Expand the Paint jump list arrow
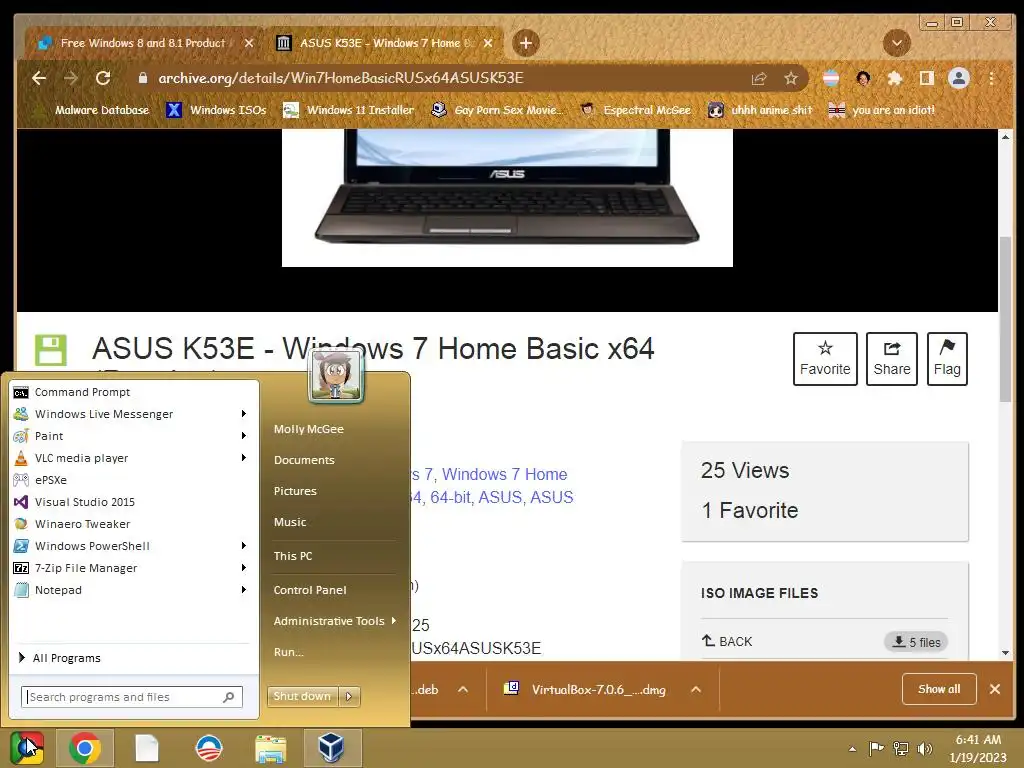 (x=244, y=436)
